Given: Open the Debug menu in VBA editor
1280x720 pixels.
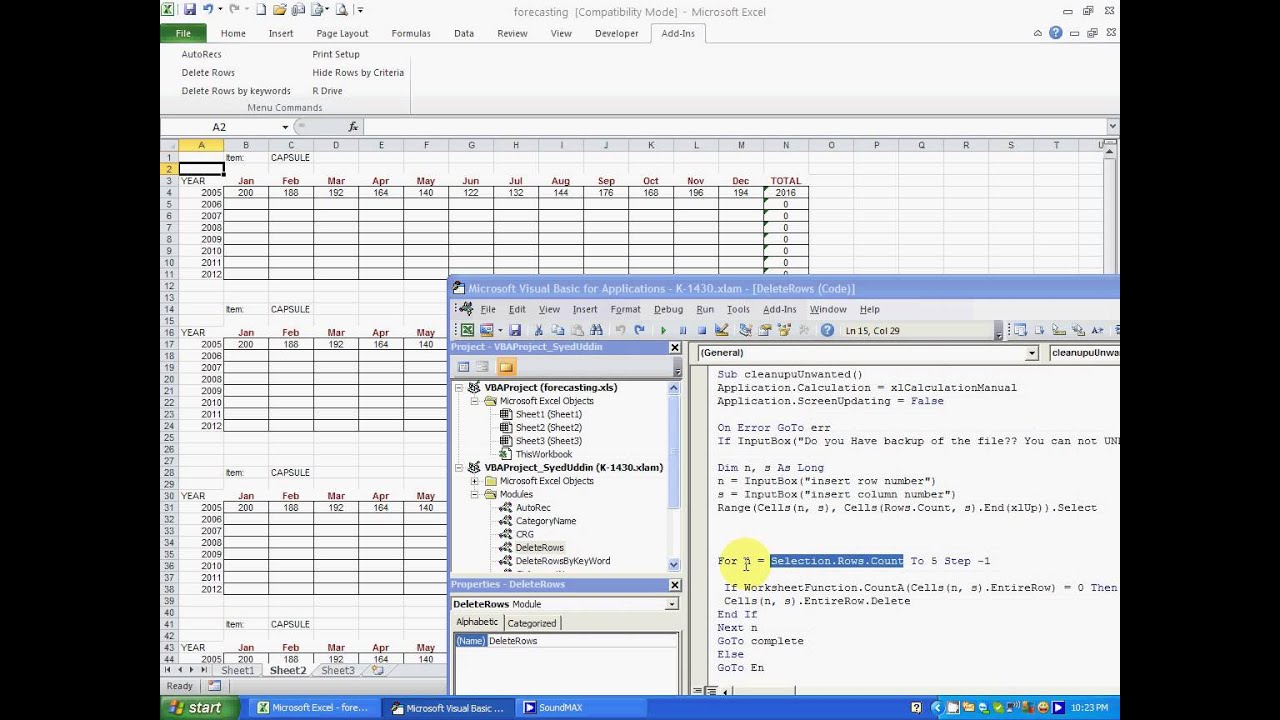Looking at the screenshot, I should pyautogui.click(x=668, y=309).
